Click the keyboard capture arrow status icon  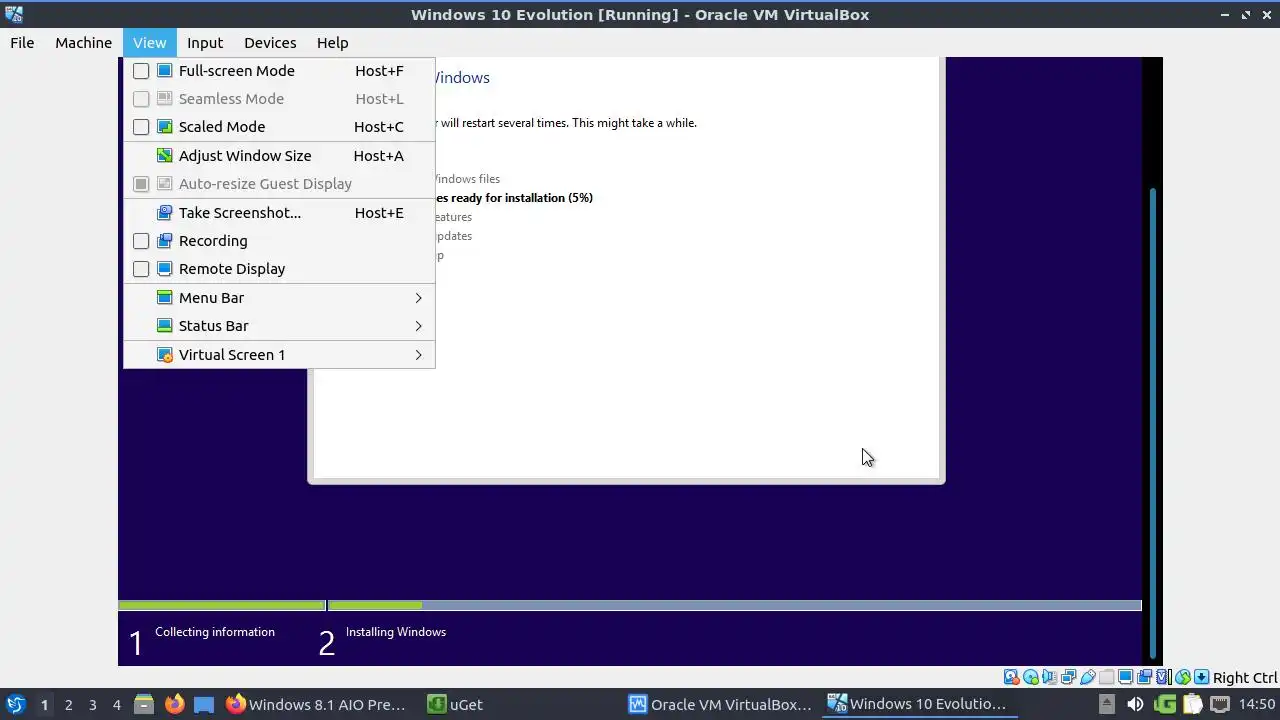pos(1202,677)
